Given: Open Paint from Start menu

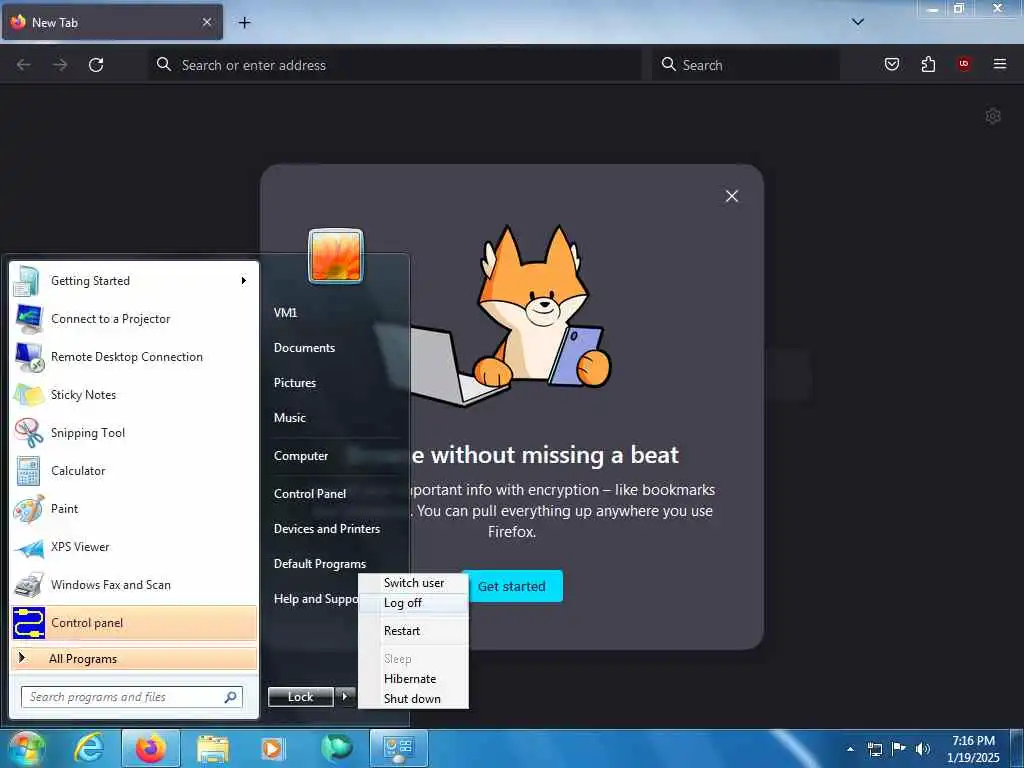Looking at the screenshot, I should pos(134,509).
